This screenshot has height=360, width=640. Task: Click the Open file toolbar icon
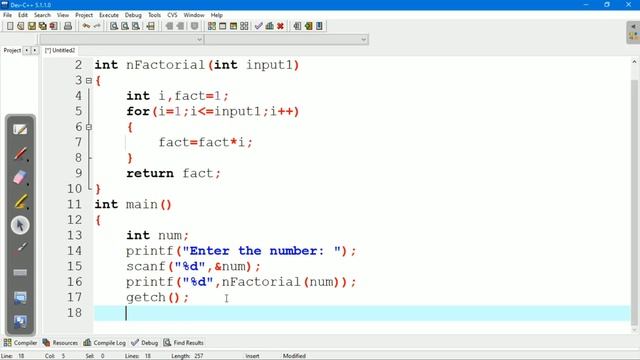(x=21, y=26)
